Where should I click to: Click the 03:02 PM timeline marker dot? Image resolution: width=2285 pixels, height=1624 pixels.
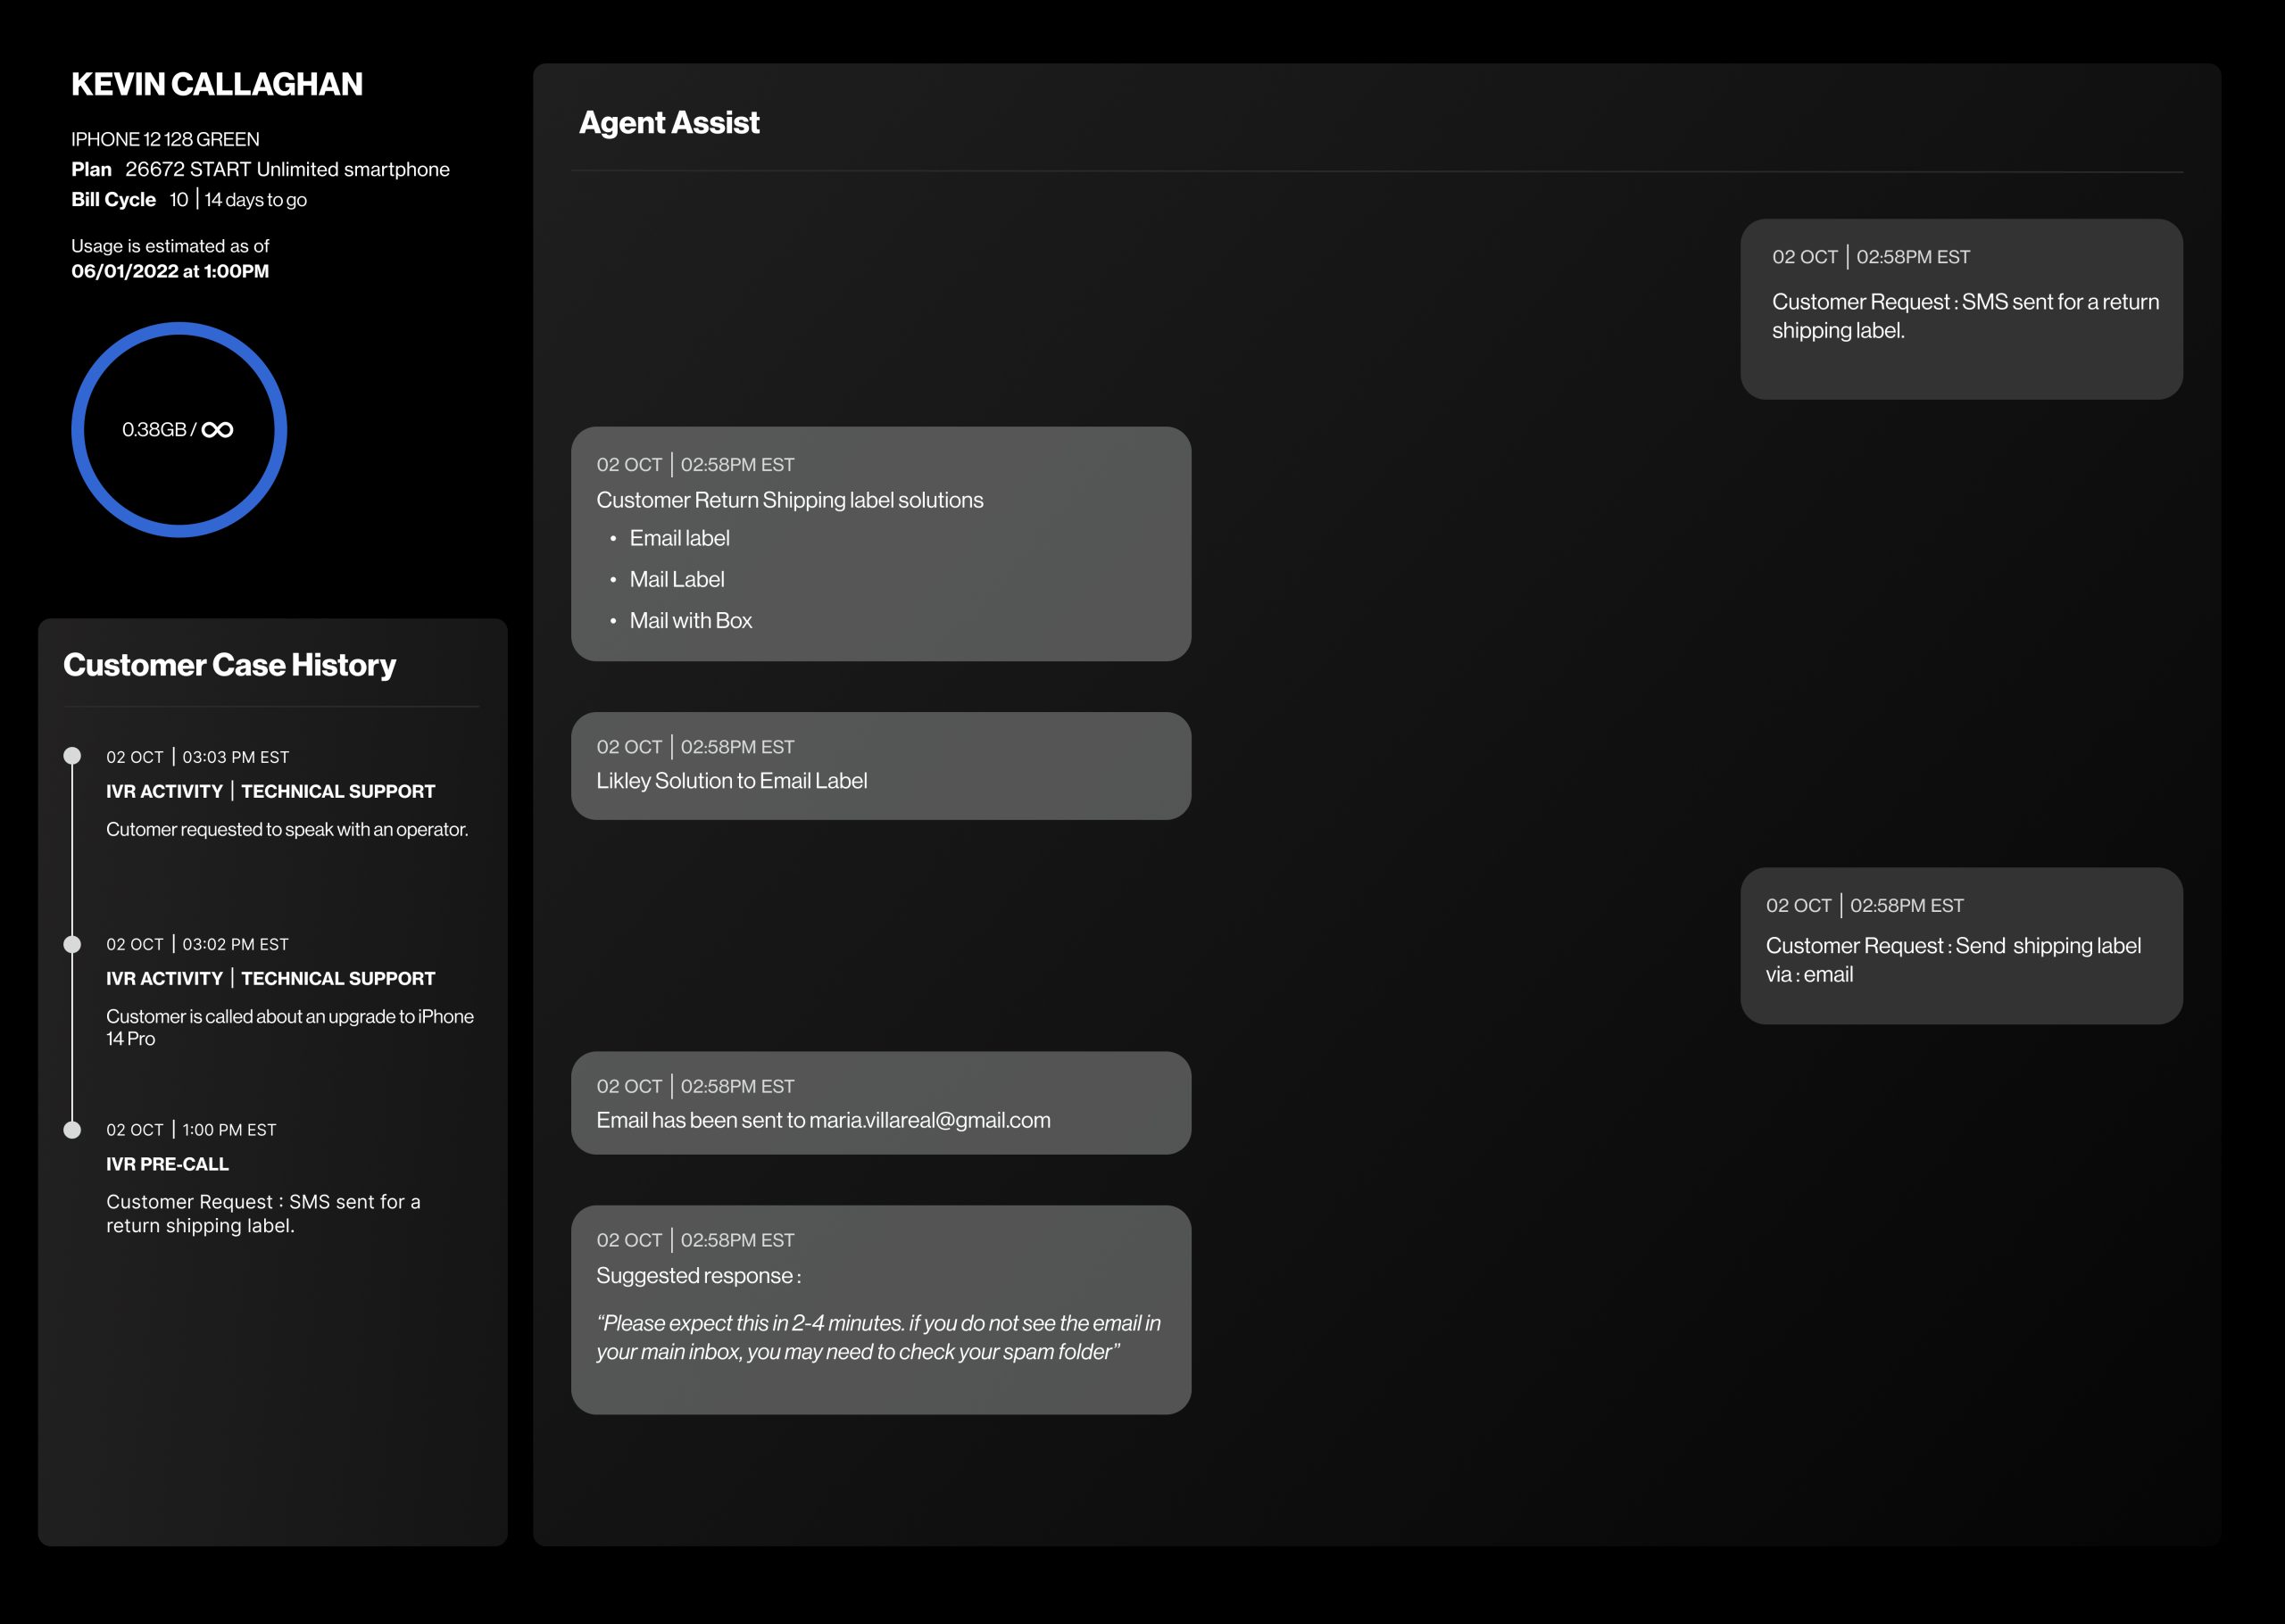click(72, 944)
